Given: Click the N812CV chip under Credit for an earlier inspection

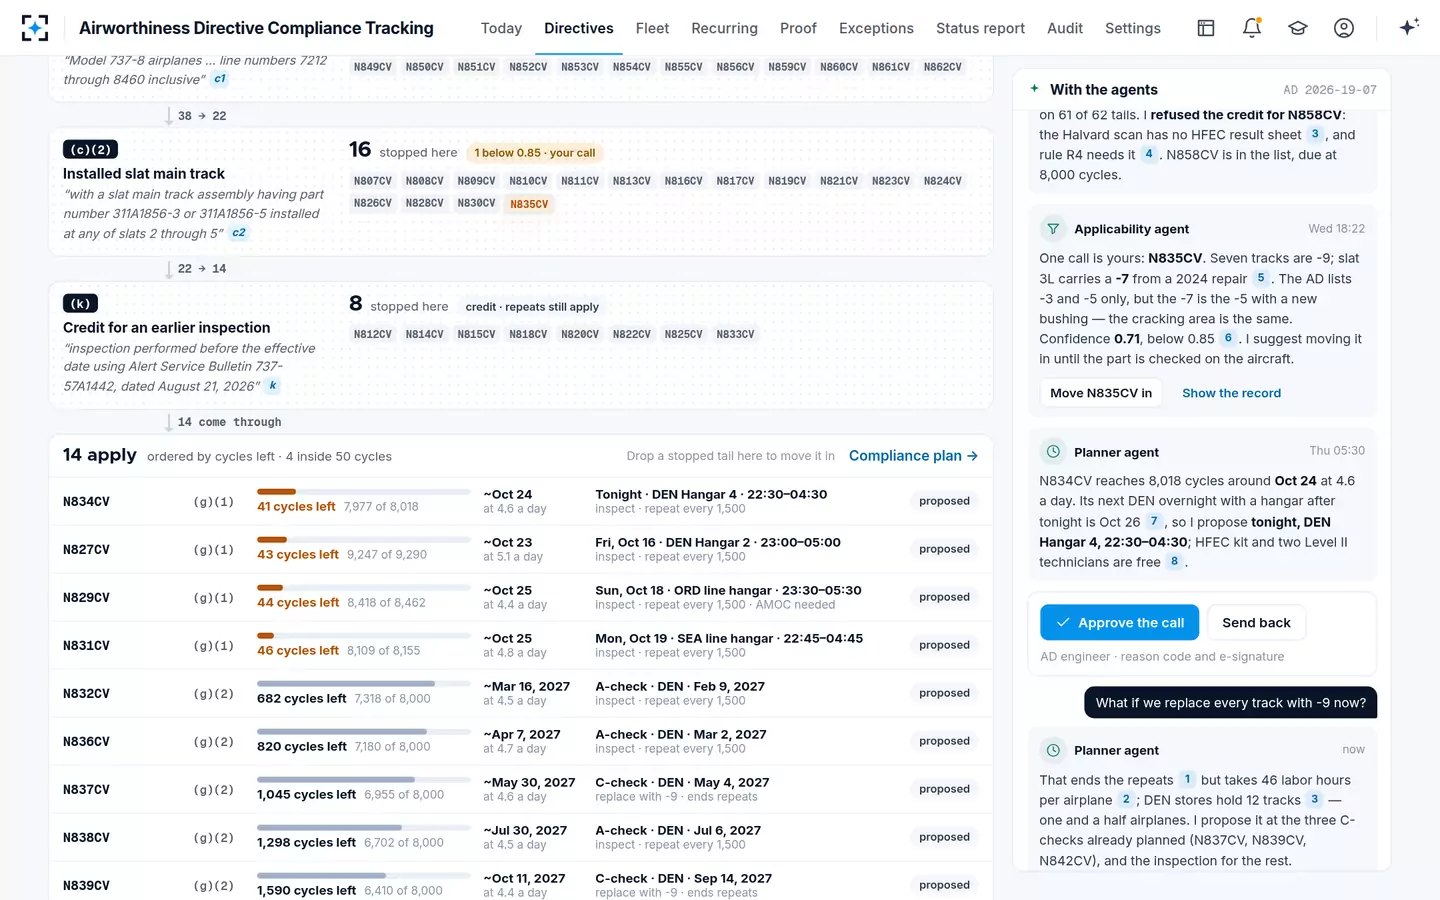Looking at the screenshot, I should (x=373, y=334).
